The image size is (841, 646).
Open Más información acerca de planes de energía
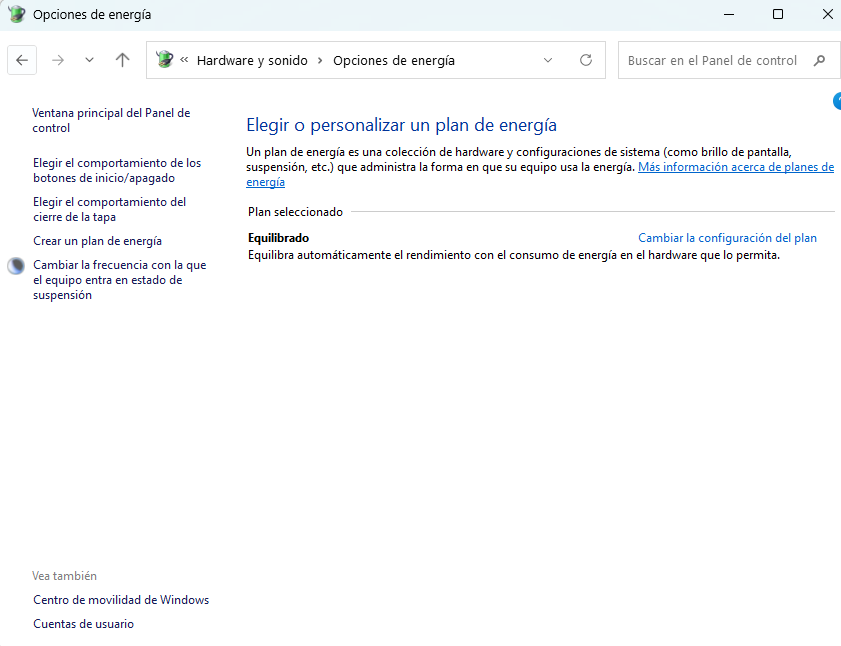click(736, 166)
